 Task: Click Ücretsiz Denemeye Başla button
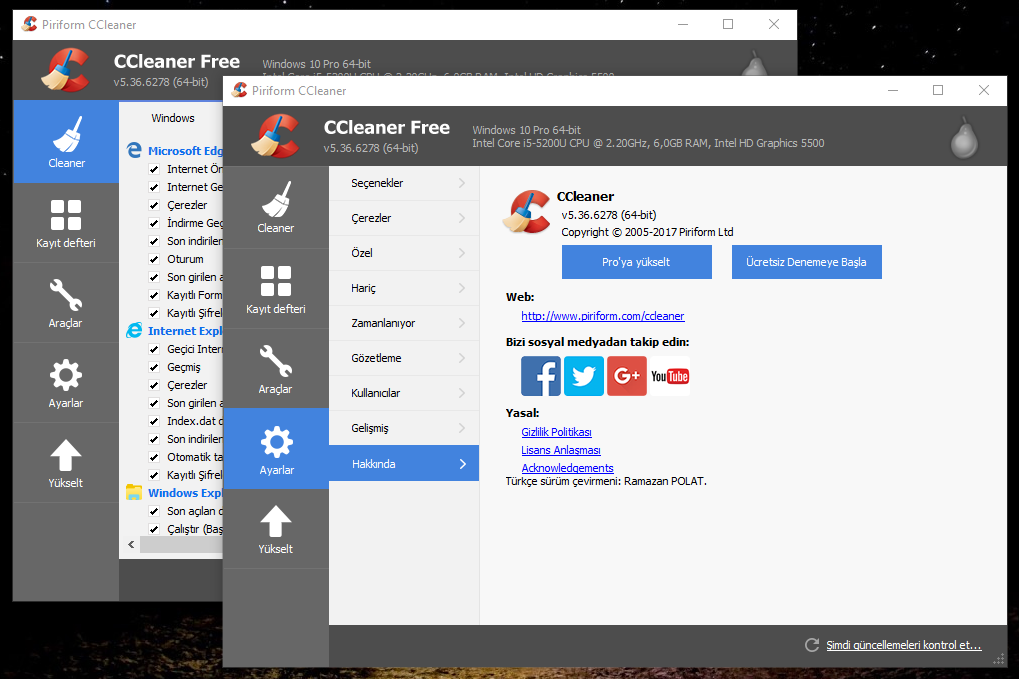click(x=806, y=262)
